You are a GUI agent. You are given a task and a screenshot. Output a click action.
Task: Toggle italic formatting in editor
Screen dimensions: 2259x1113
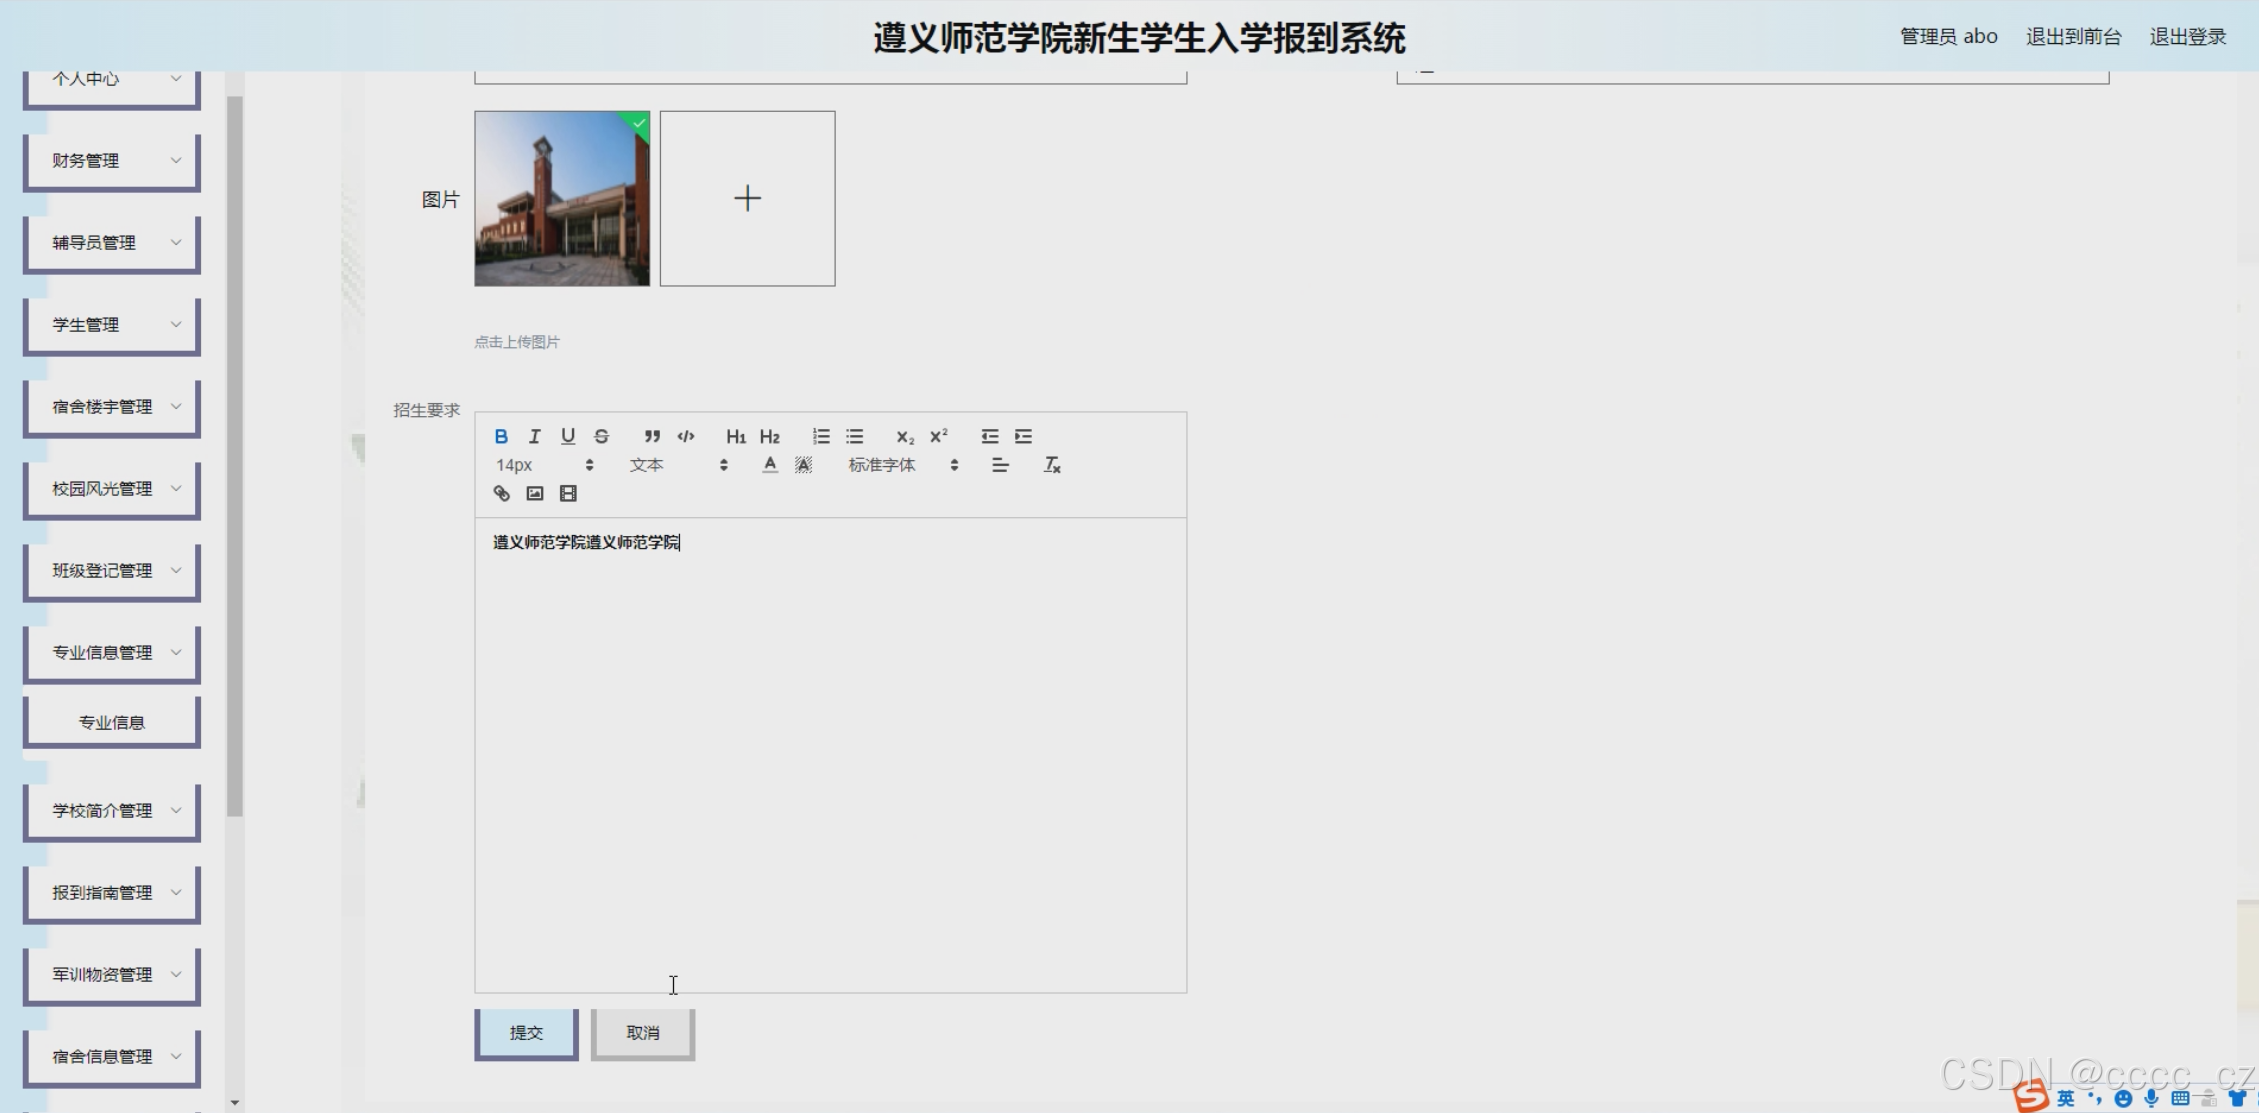point(534,436)
